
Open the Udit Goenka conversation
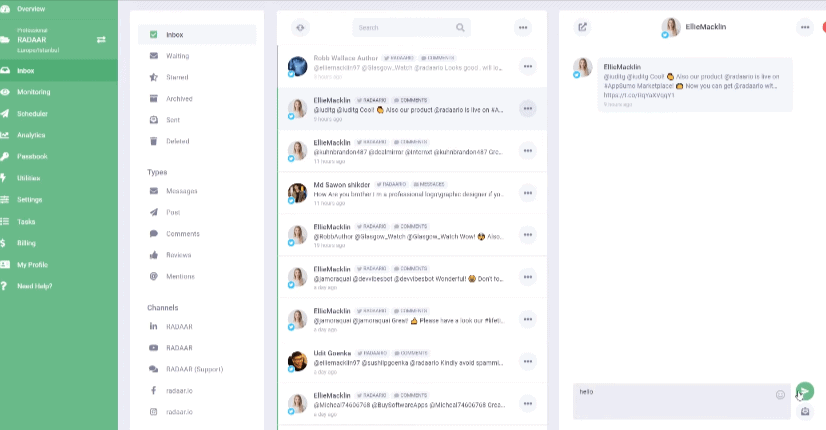coord(400,361)
